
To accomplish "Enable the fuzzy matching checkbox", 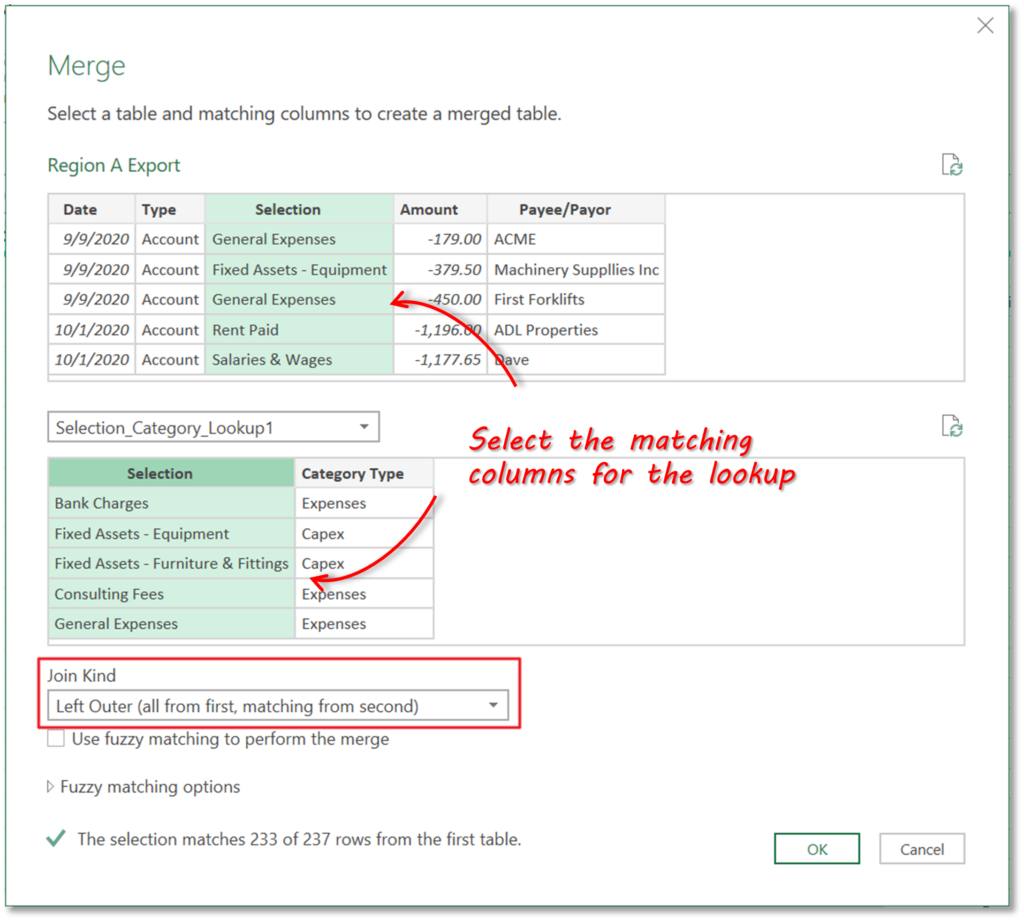I will (56, 739).
